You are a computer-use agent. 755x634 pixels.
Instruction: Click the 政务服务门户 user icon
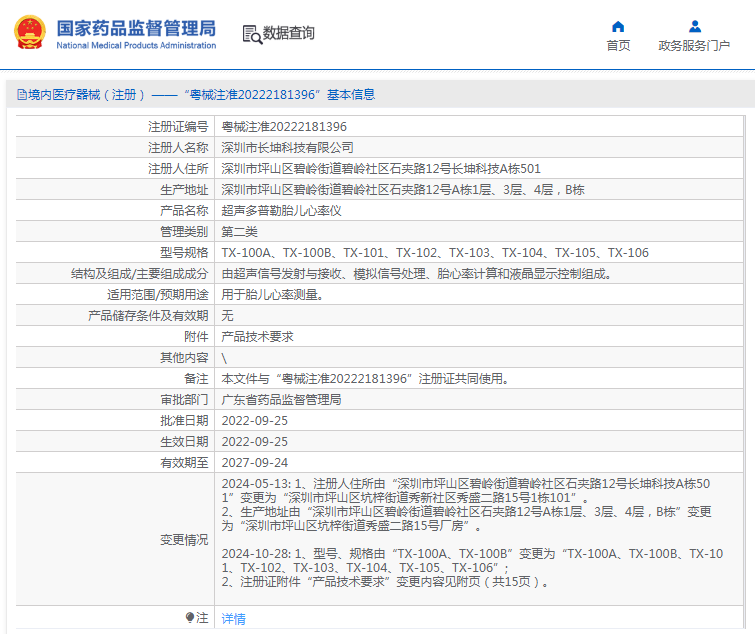pyautogui.click(x=694, y=26)
